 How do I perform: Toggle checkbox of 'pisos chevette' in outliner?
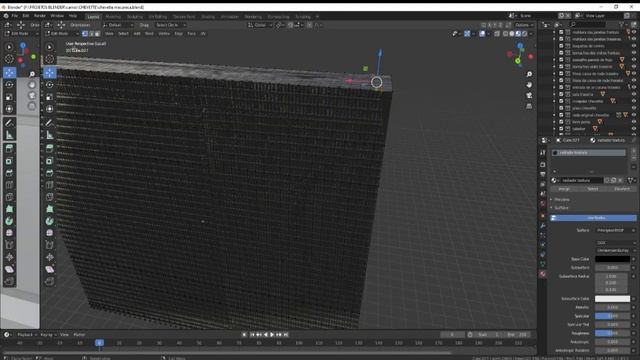(x=561, y=108)
